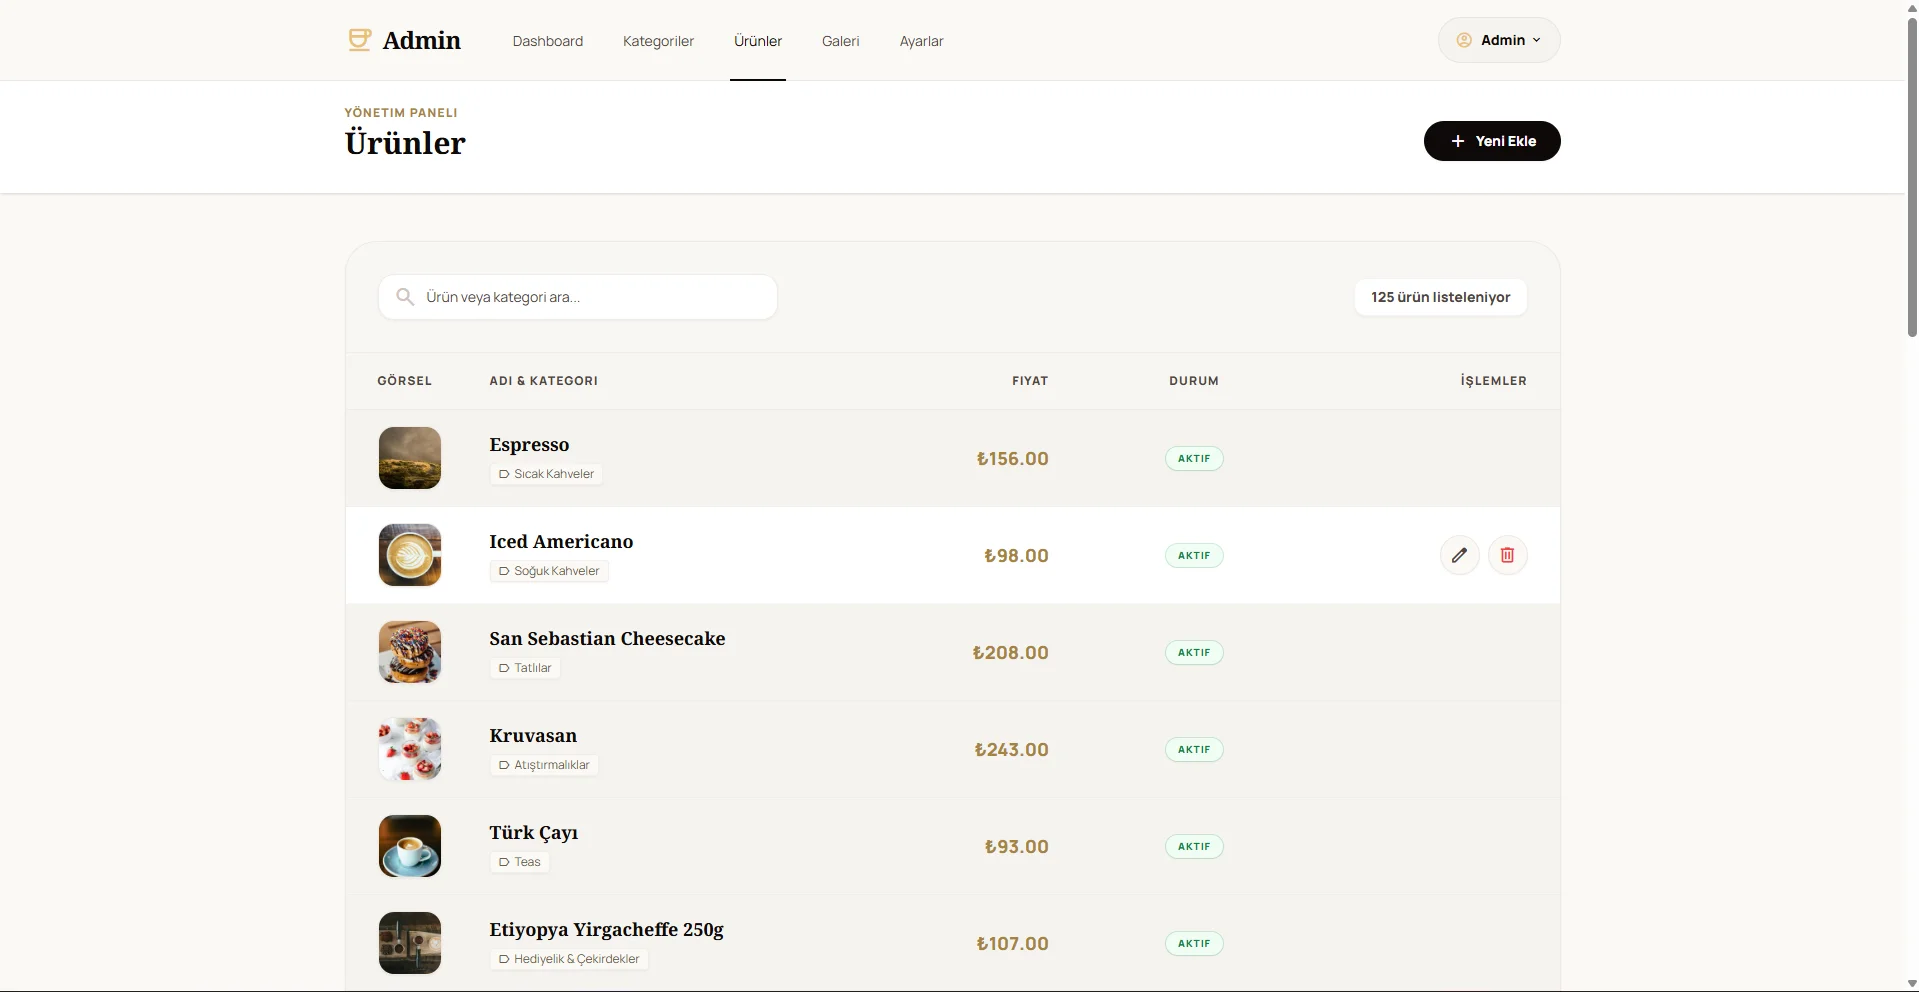Click the Iced Americano product thumbnail

pyautogui.click(x=409, y=555)
